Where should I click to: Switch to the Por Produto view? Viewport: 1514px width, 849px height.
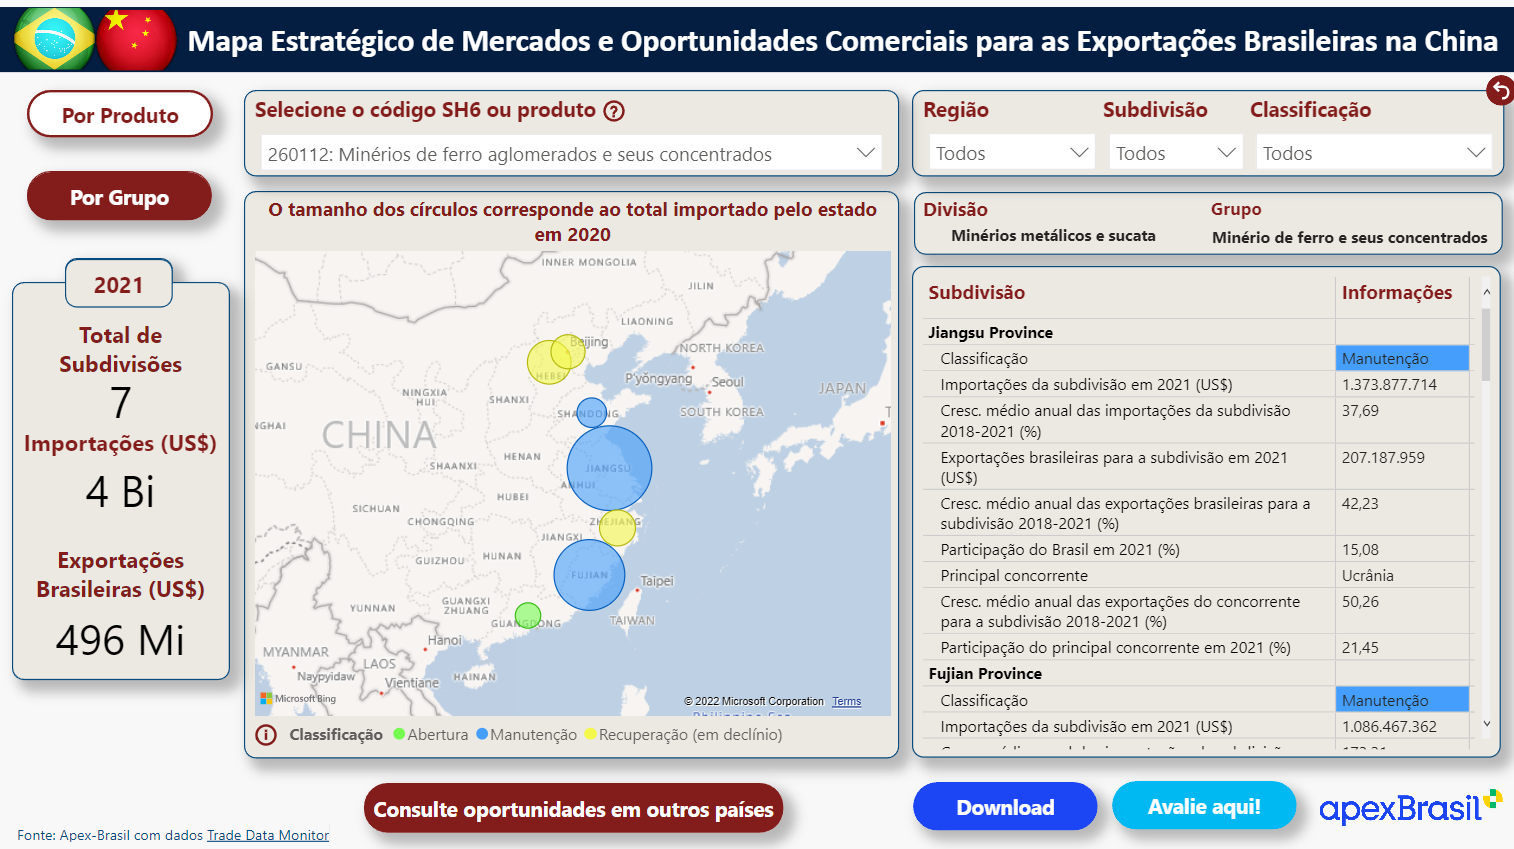click(x=119, y=114)
